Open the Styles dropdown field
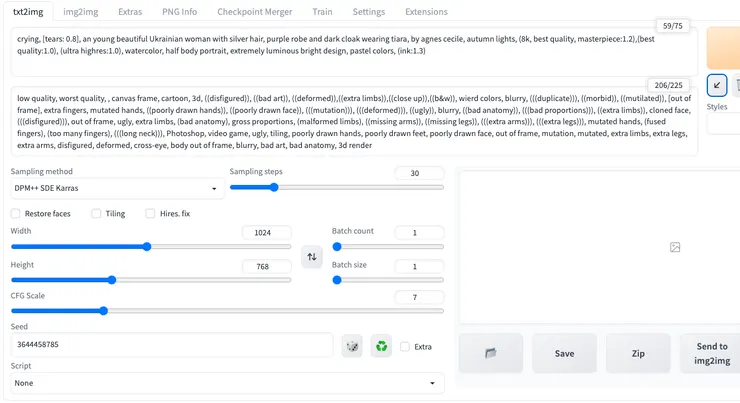This screenshot has height=403, width=740. 723,124
